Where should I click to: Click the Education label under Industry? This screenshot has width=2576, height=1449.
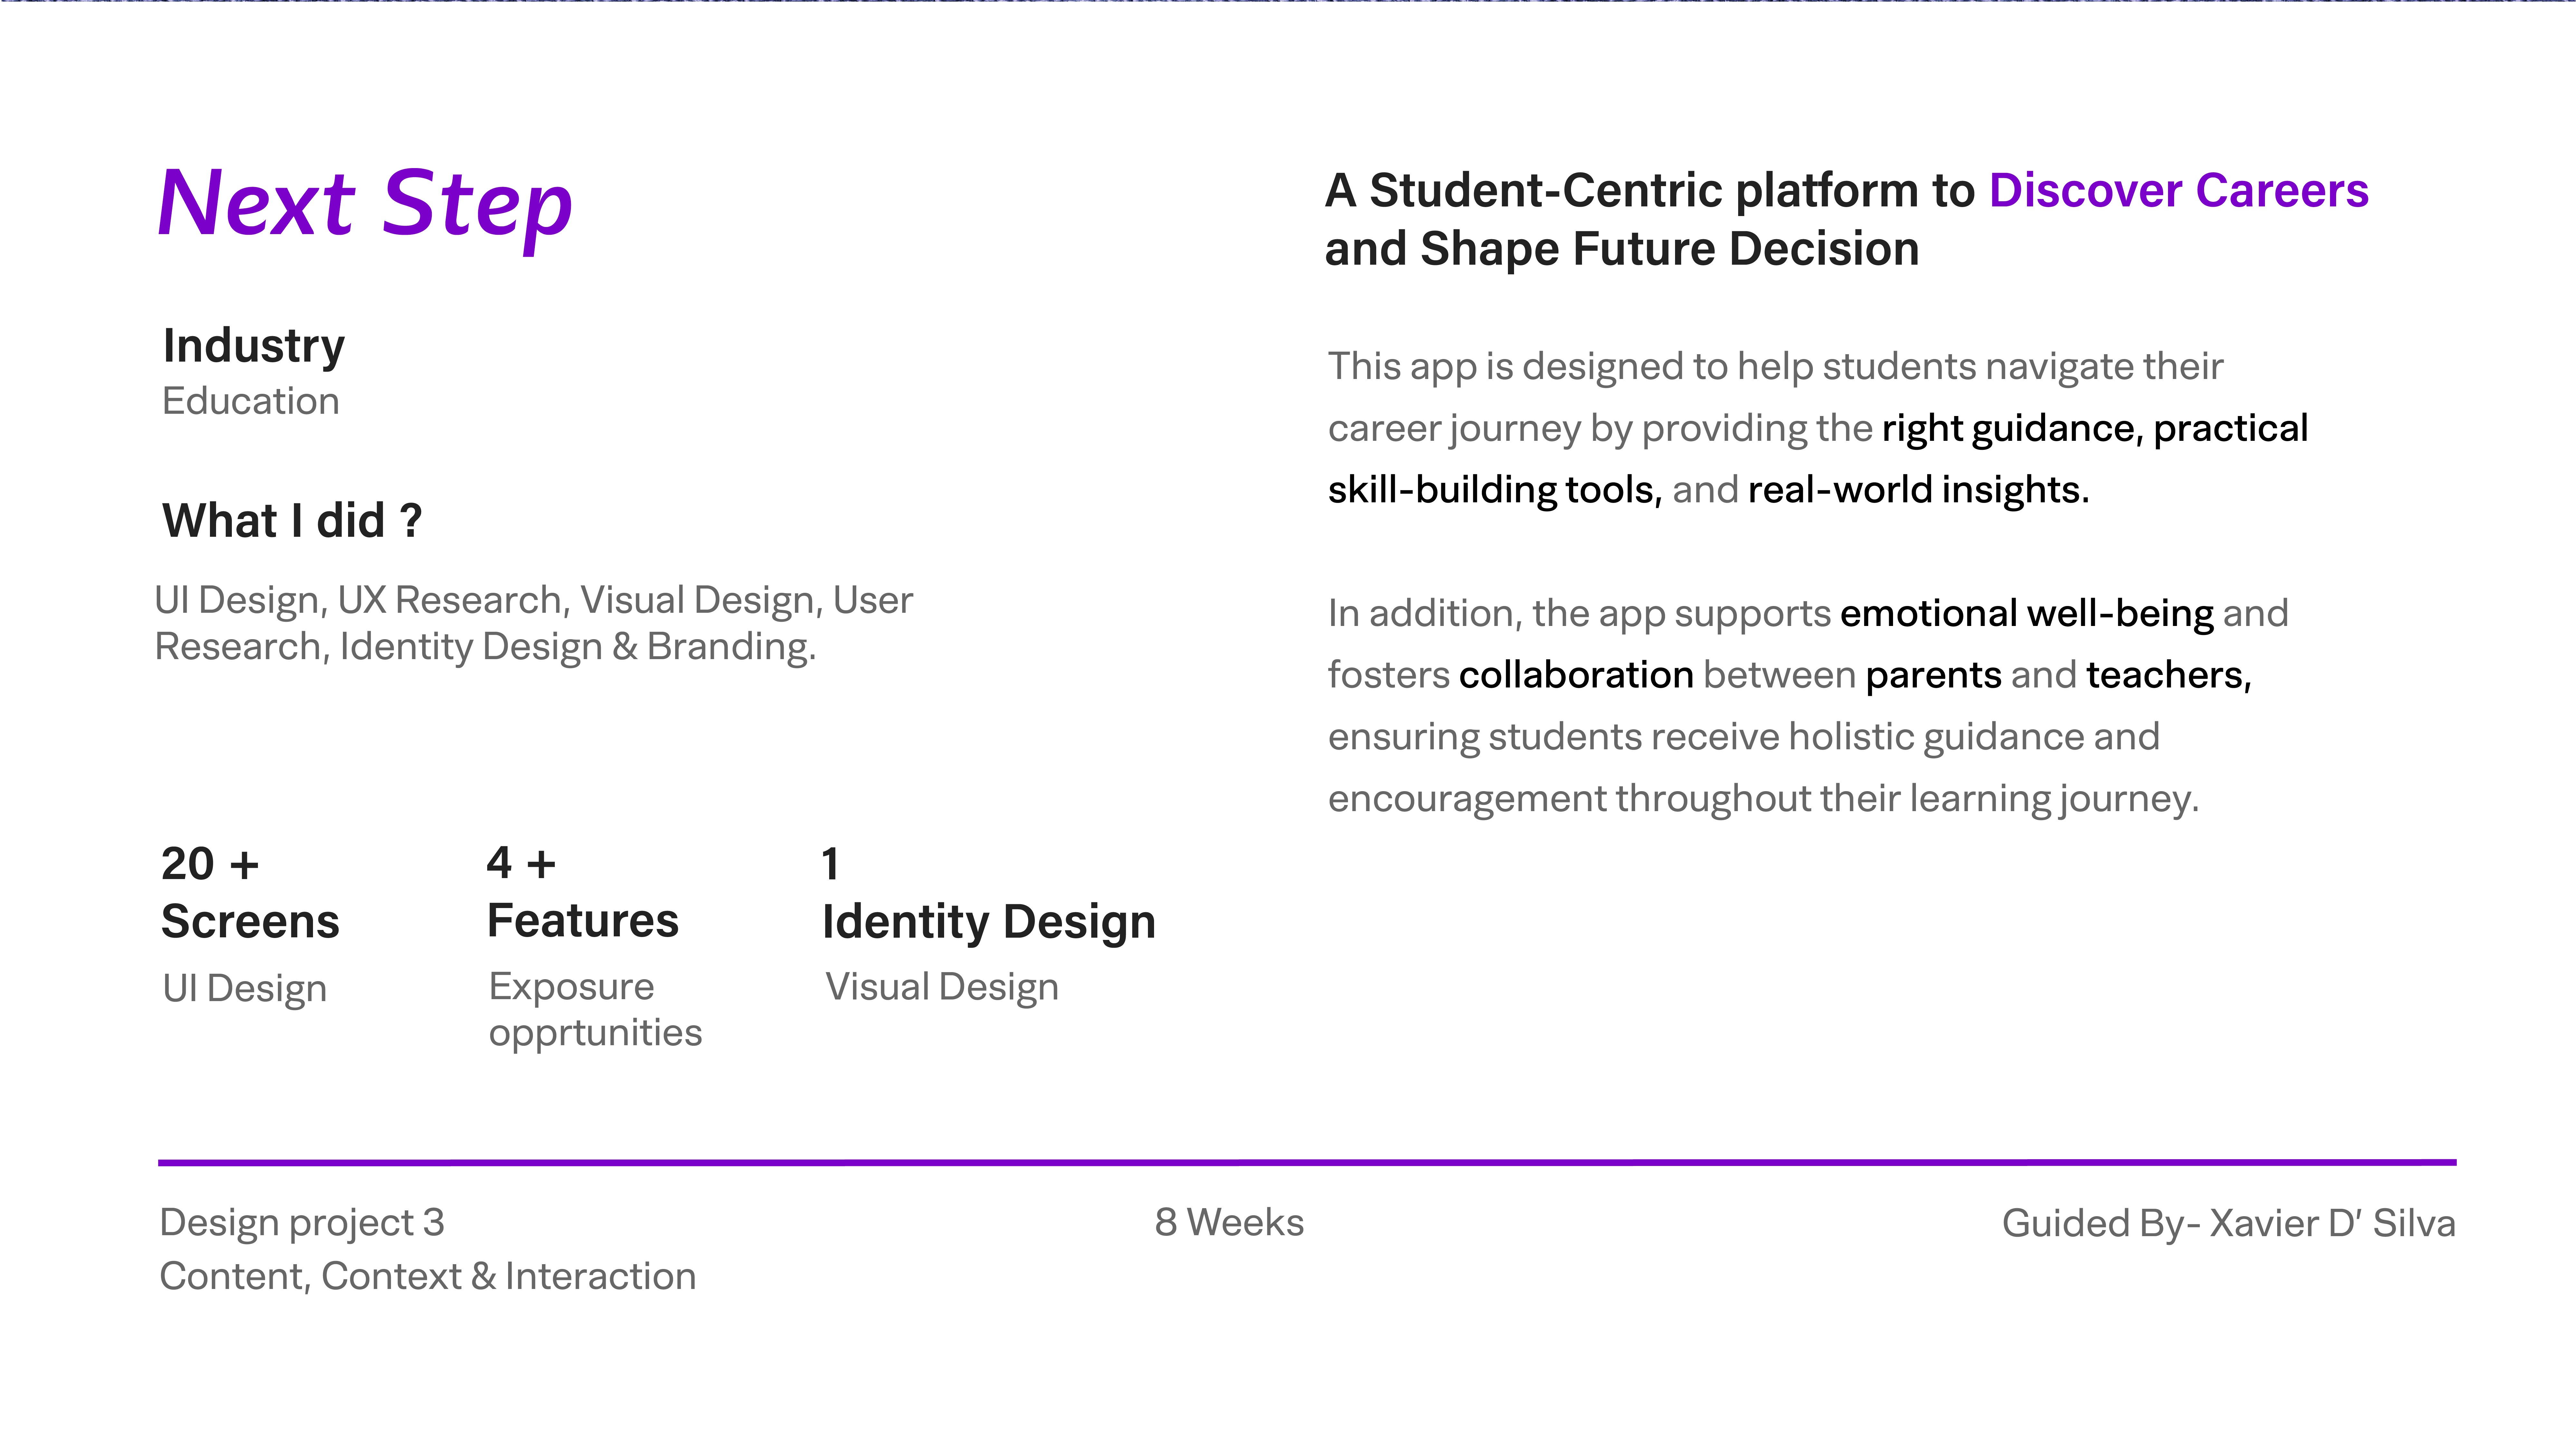tap(251, 401)
